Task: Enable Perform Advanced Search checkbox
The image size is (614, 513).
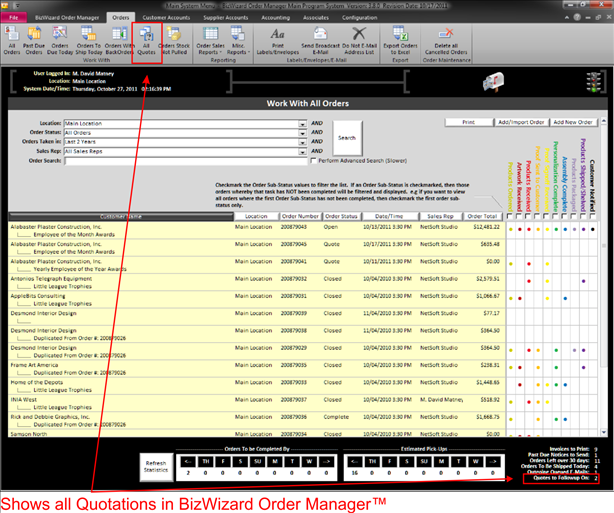Action: [313, 161]
